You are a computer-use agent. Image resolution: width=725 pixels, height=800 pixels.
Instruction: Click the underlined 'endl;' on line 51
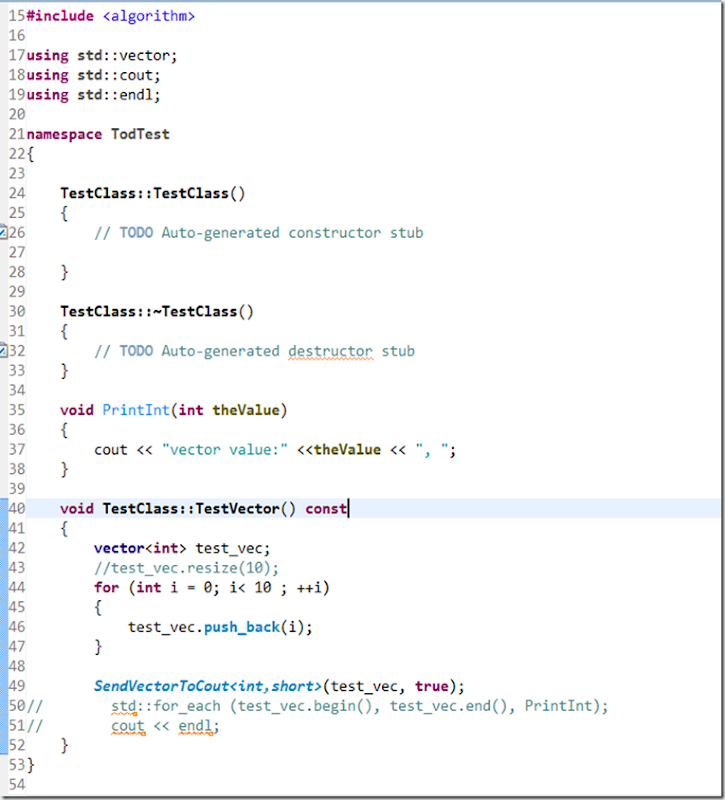point(199,726)
